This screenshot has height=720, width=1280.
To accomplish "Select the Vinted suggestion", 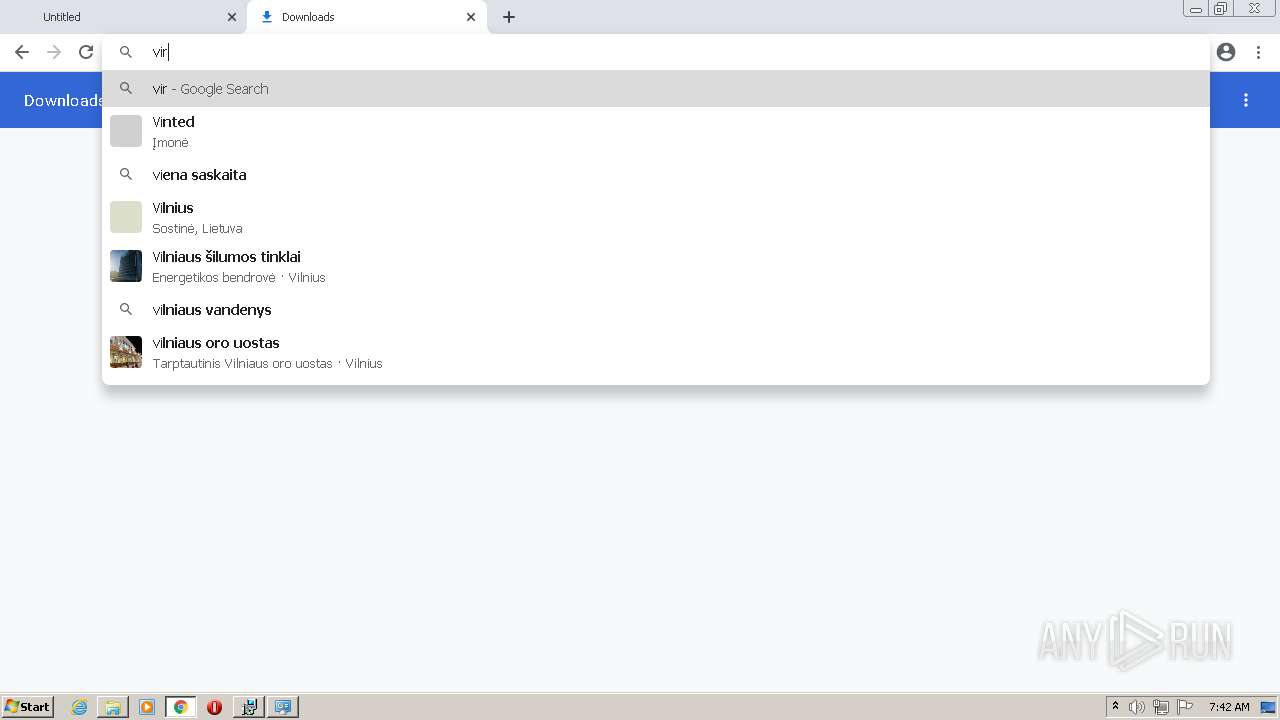I will (x=656, y=131).
